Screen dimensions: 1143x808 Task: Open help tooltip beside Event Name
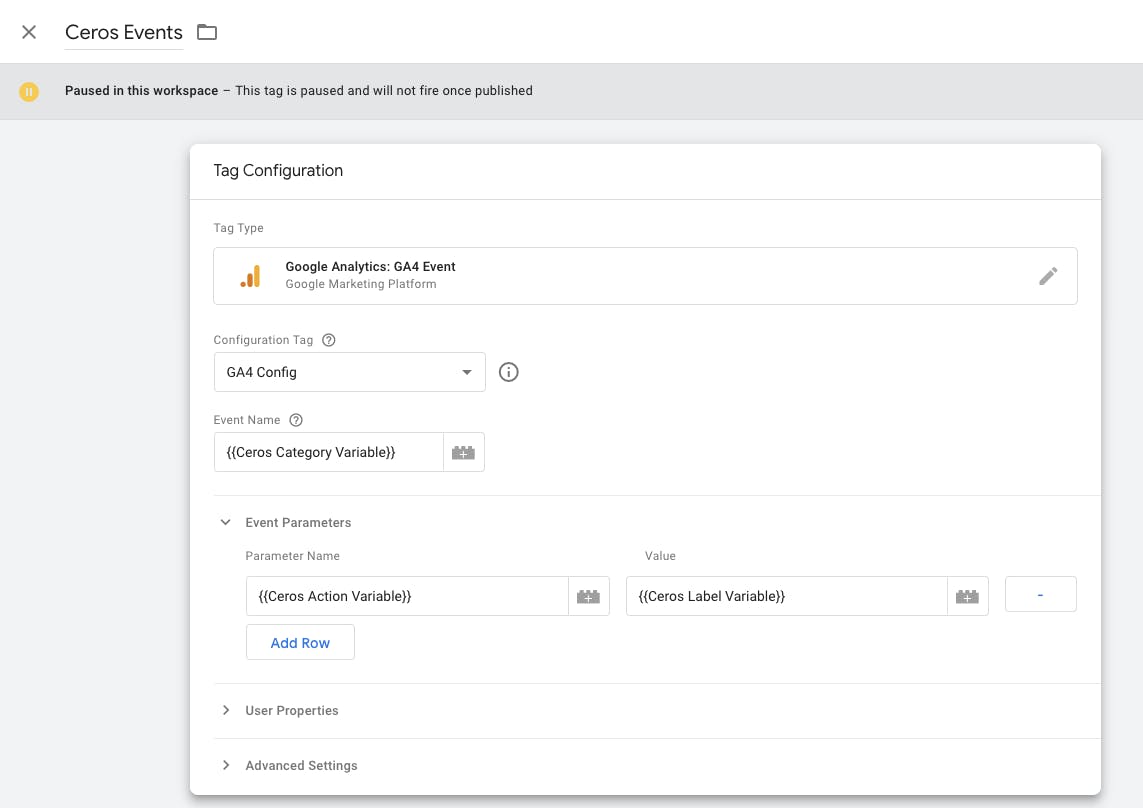(295, 420)
